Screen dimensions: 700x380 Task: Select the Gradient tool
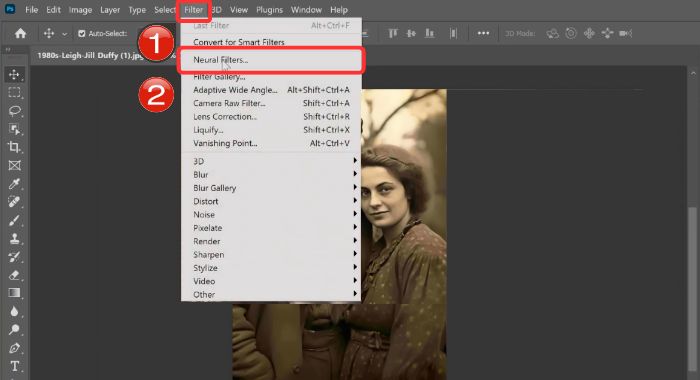[x=14, y=293]
